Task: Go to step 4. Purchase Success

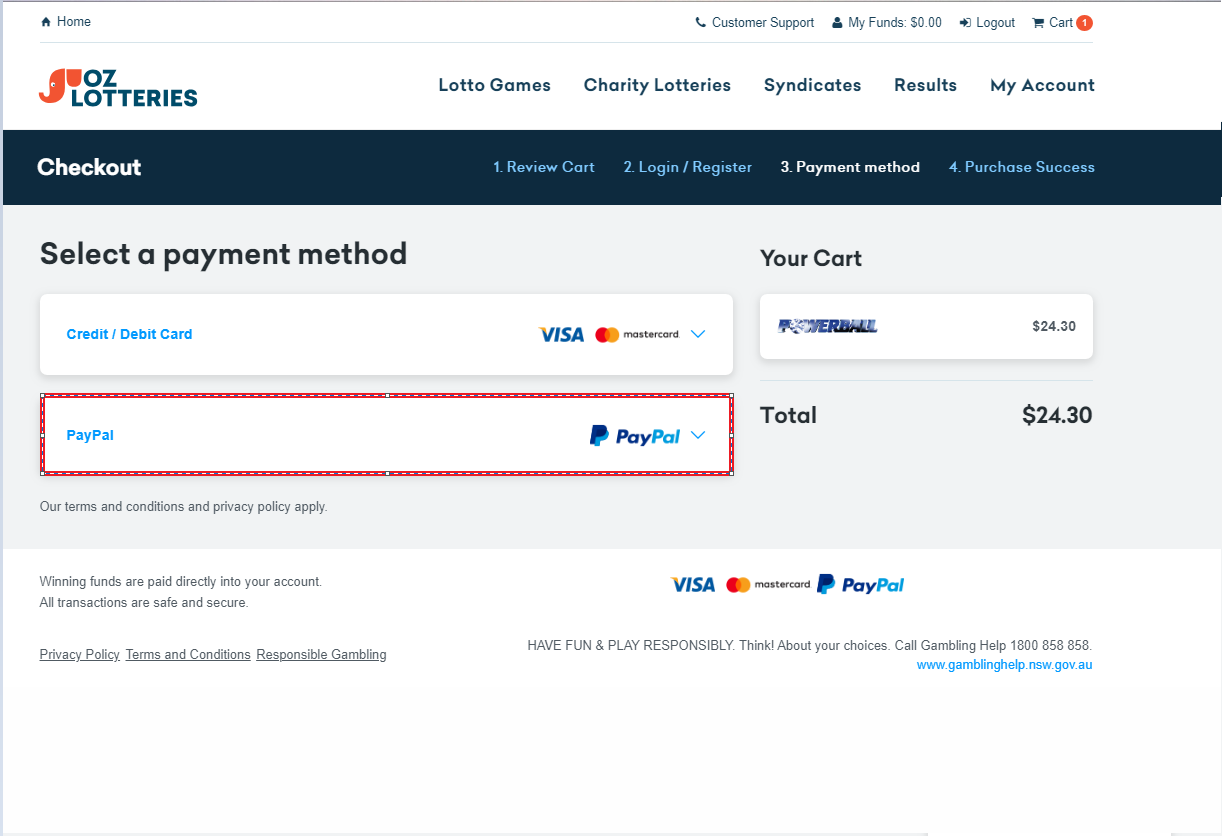Action: click(x=1022, y=167)
